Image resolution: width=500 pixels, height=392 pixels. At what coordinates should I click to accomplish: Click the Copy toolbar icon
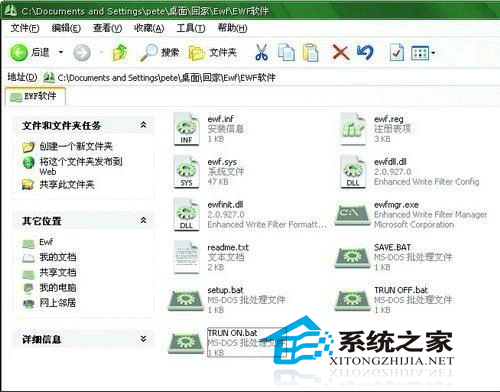286,52
